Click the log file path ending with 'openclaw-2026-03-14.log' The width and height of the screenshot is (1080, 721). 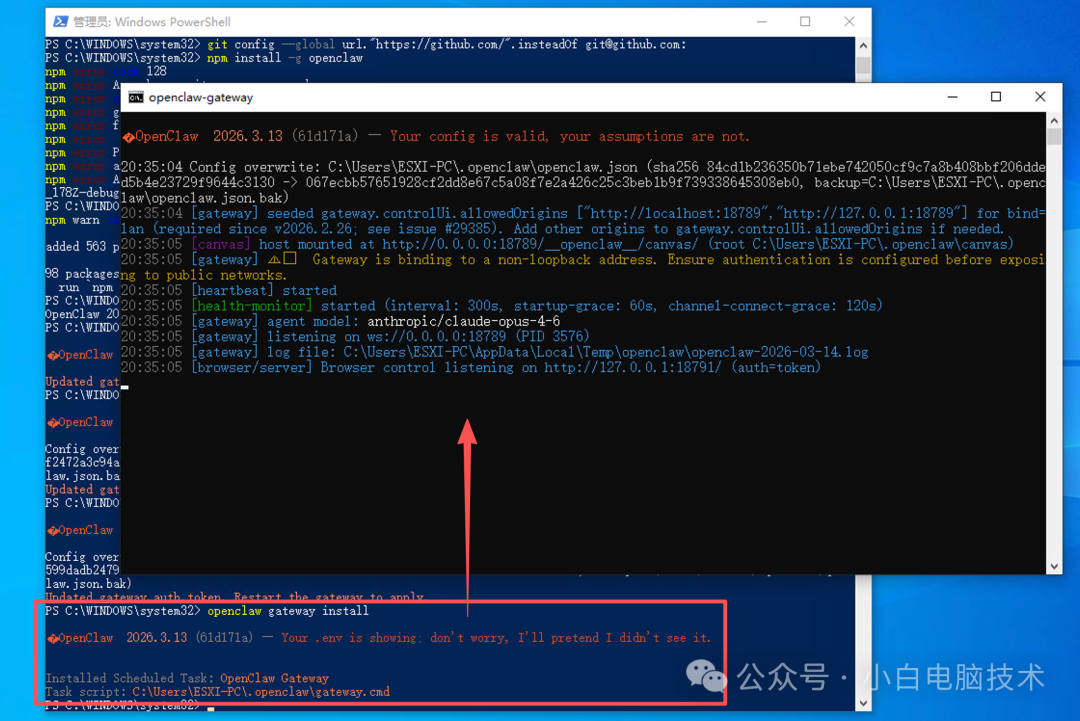click(x=605, y=352)
